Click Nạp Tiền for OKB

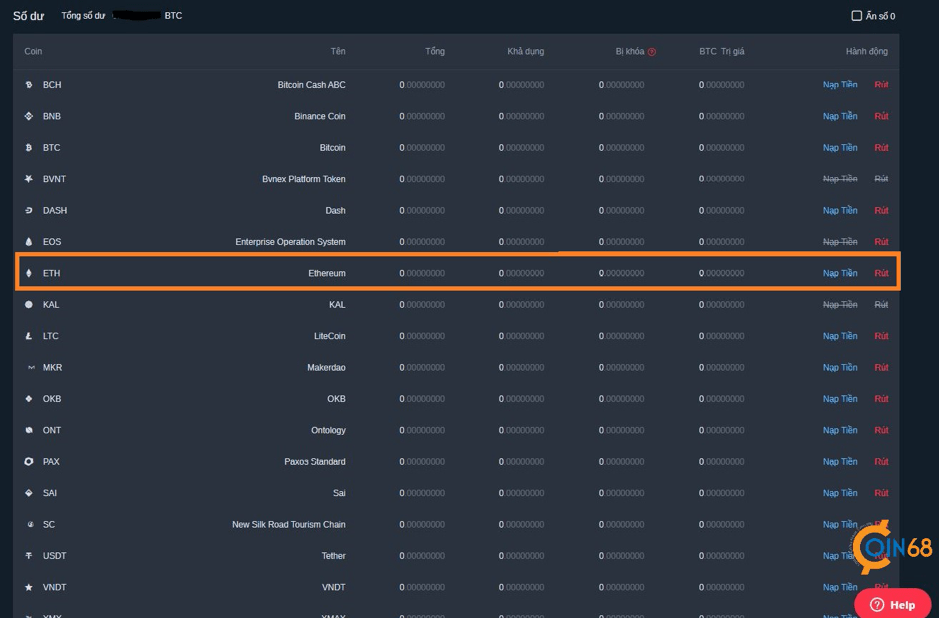(840, 398)
